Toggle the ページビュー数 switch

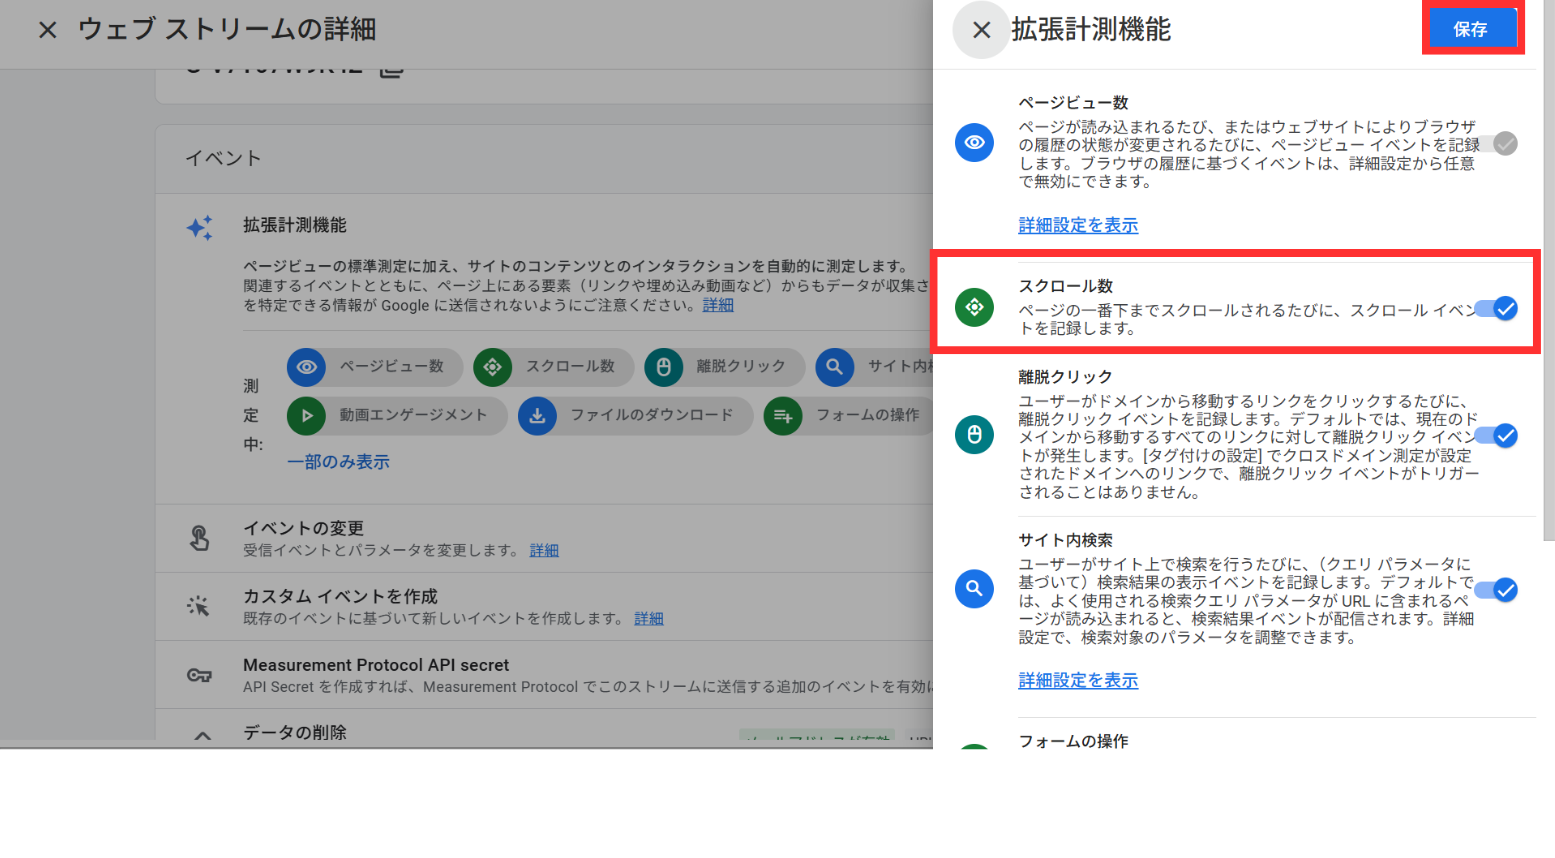click(x=1498, y=143)
